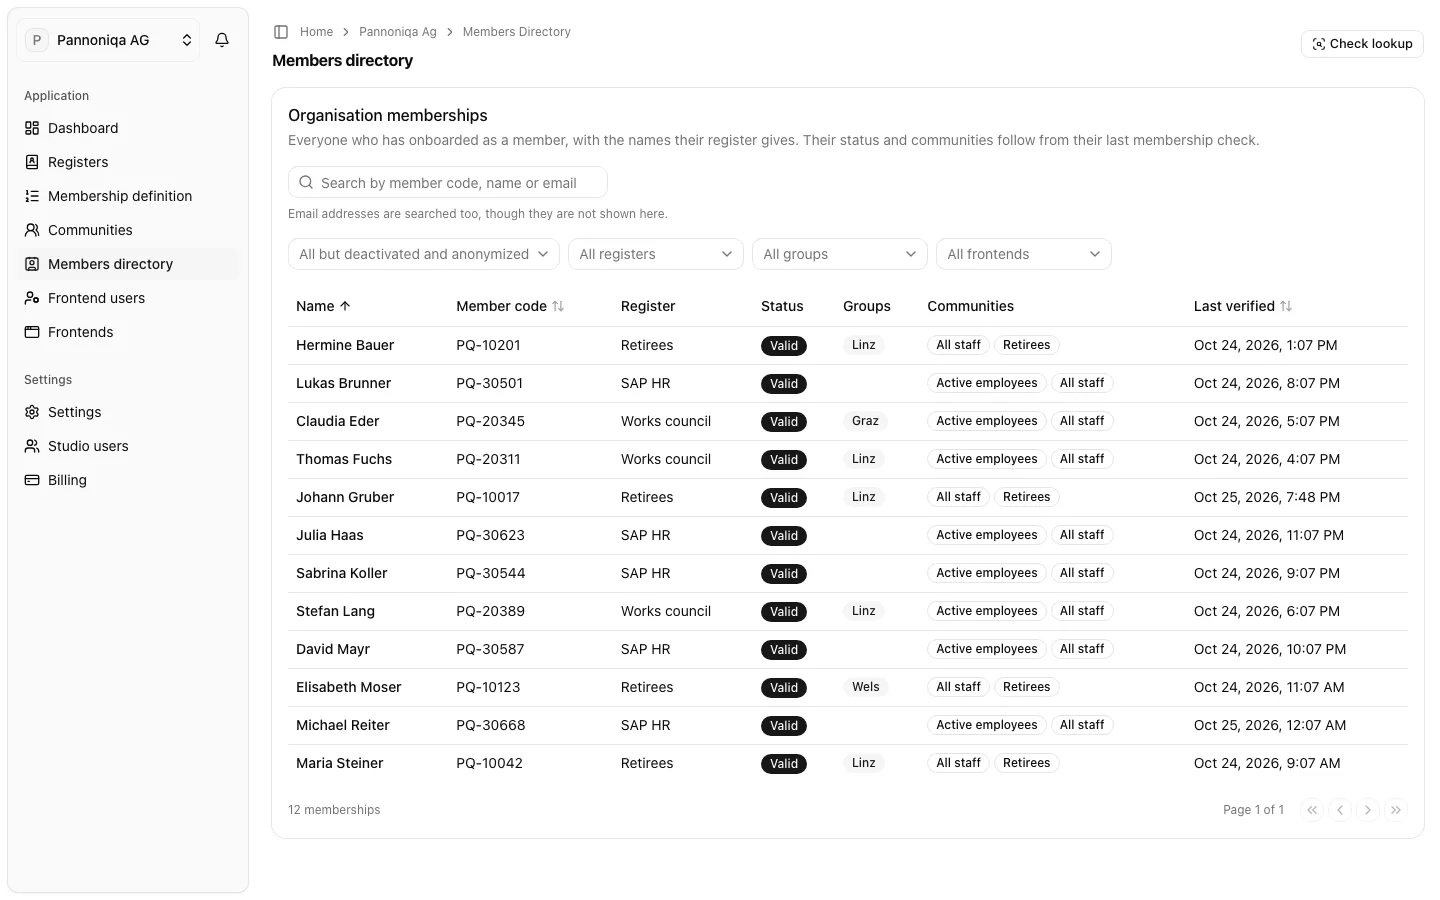Click the sort icon beside Member code
This screenshot has height=900, width=1440.
point(558,306)
